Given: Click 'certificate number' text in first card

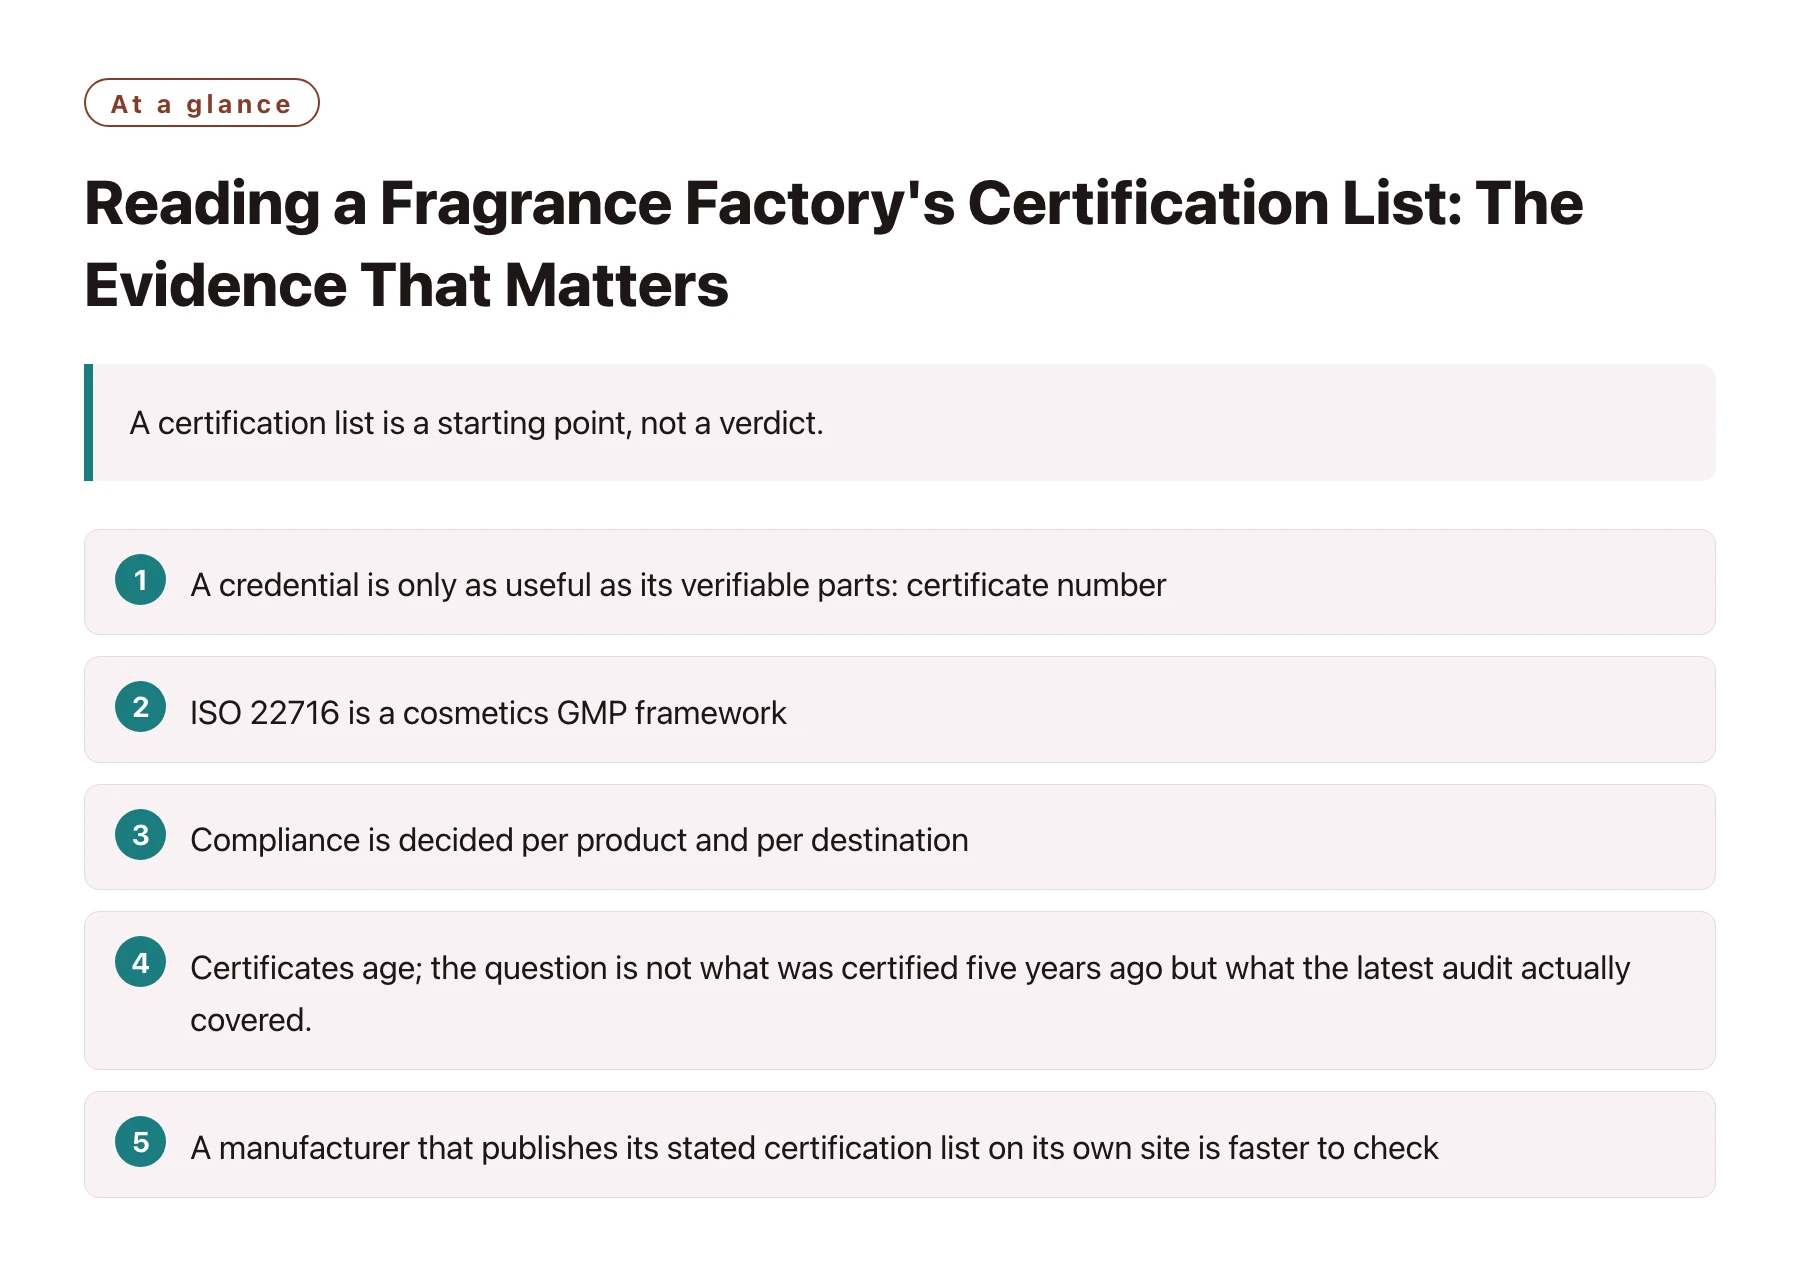Looking at the screenshot, I should (1036, 585).
